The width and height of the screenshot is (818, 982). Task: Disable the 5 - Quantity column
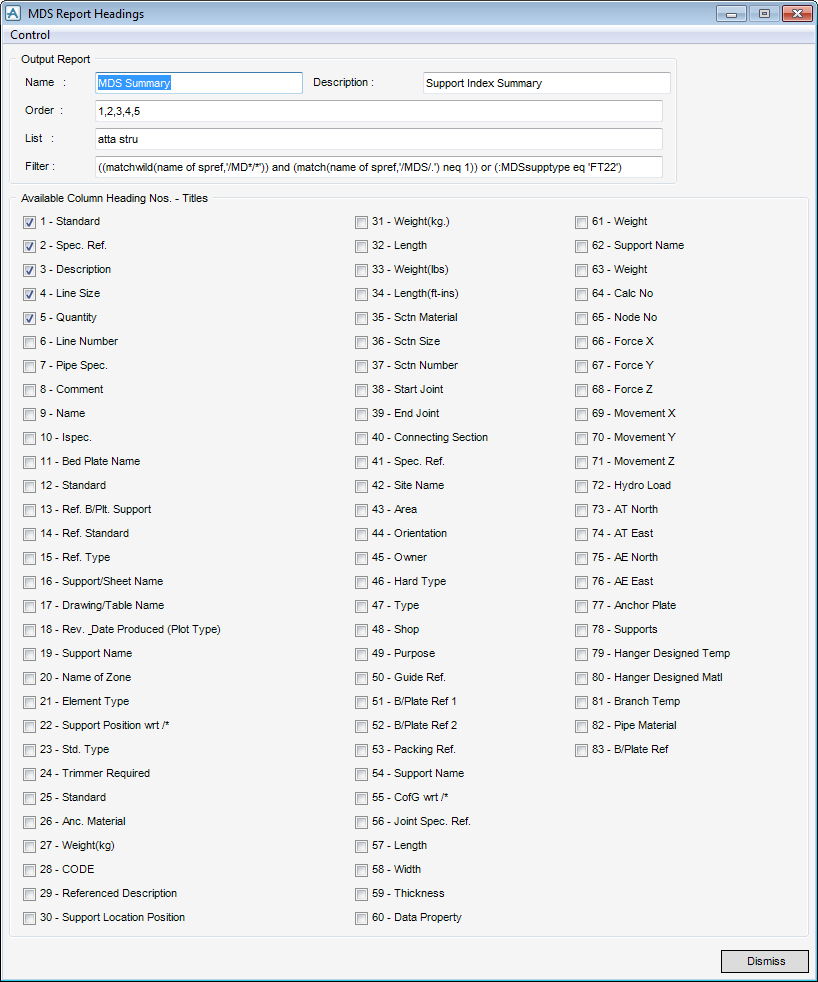tap(29, 318)
